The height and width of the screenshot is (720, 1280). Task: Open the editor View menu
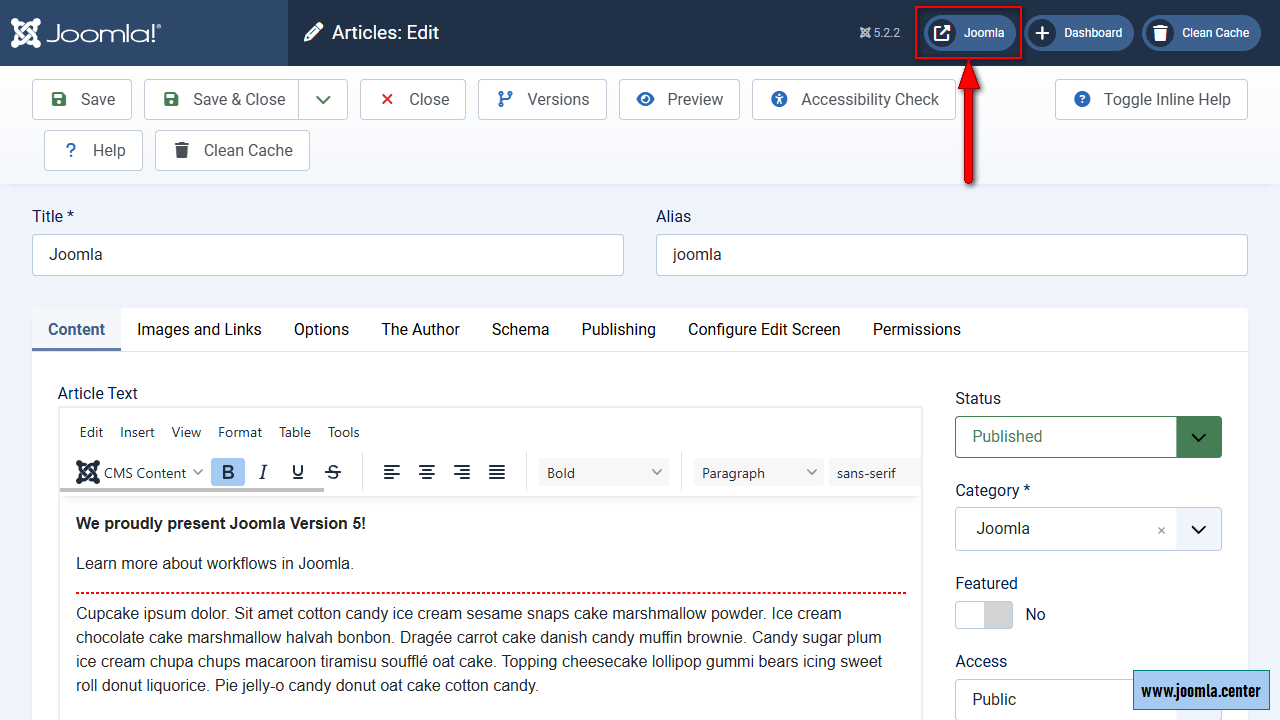[x=186, y=432]
